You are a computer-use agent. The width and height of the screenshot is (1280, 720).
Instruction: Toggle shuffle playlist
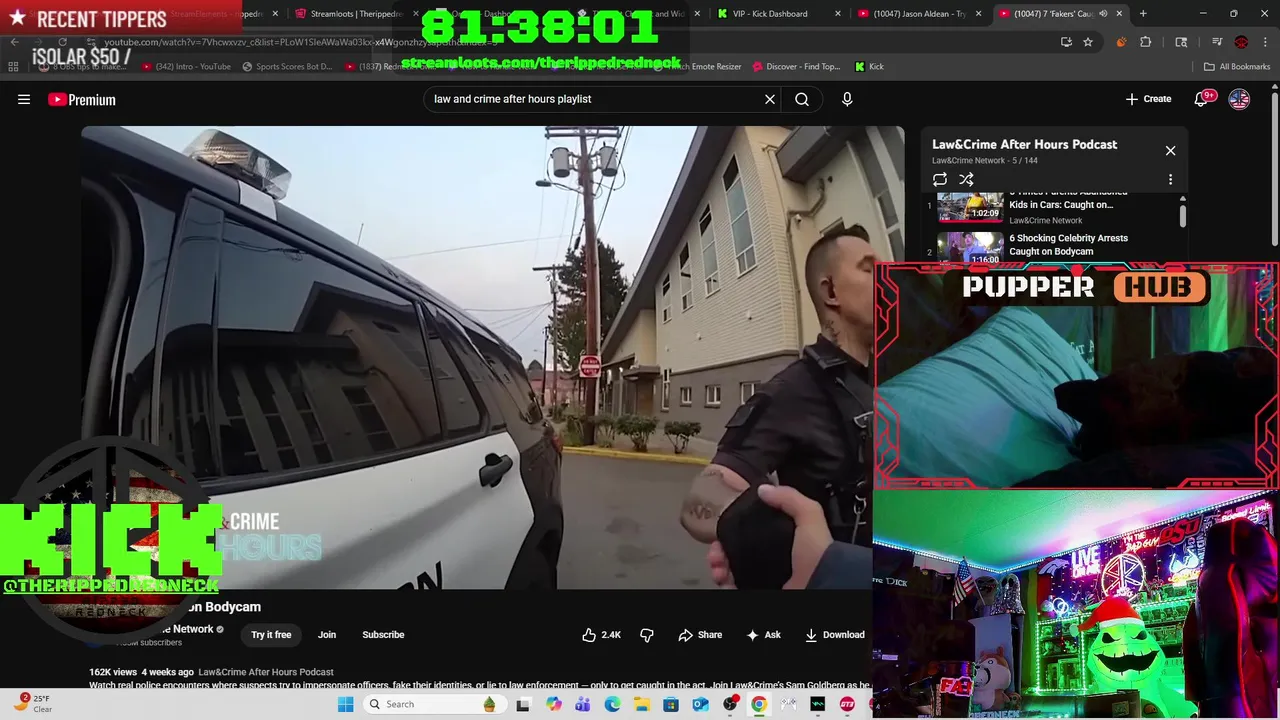[966, 180]
